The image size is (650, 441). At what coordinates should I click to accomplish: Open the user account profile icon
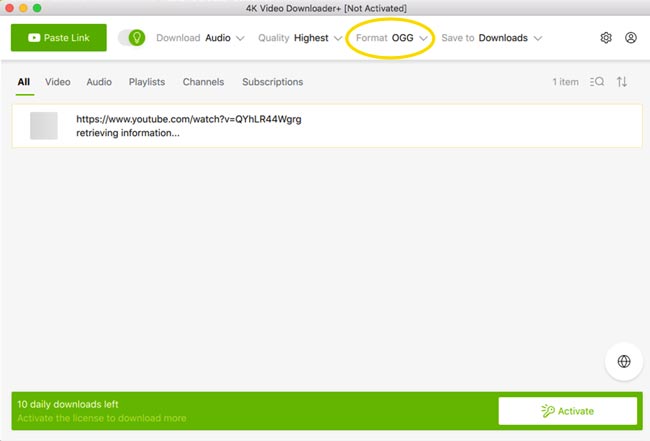(631, 38)
